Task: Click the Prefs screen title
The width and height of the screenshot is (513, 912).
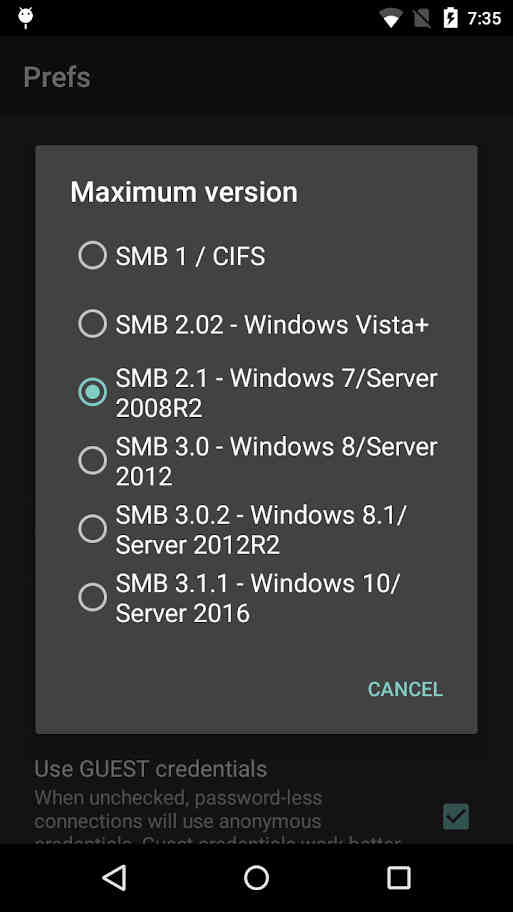Action: 57,77
